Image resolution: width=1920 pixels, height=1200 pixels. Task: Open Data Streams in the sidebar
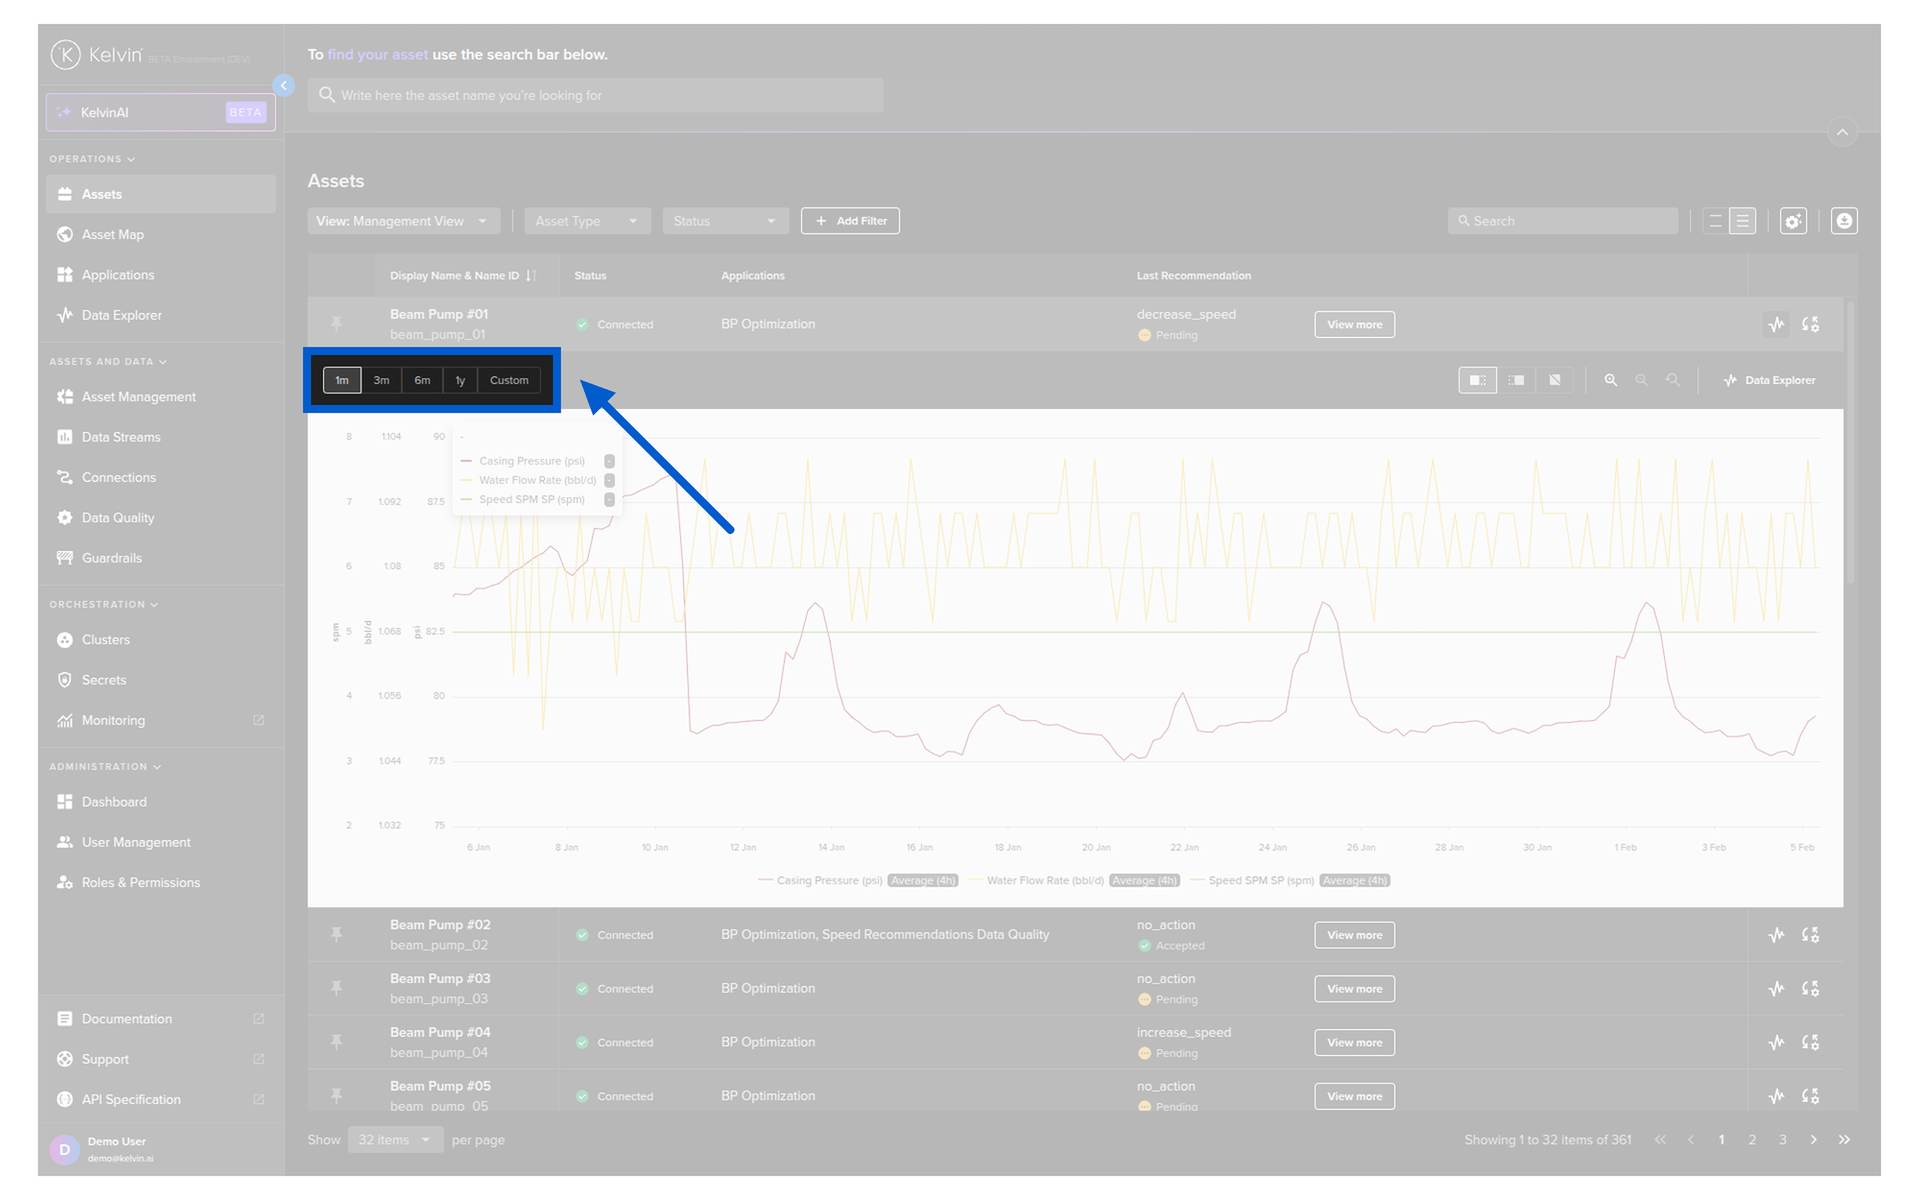(x=121, y=437)
